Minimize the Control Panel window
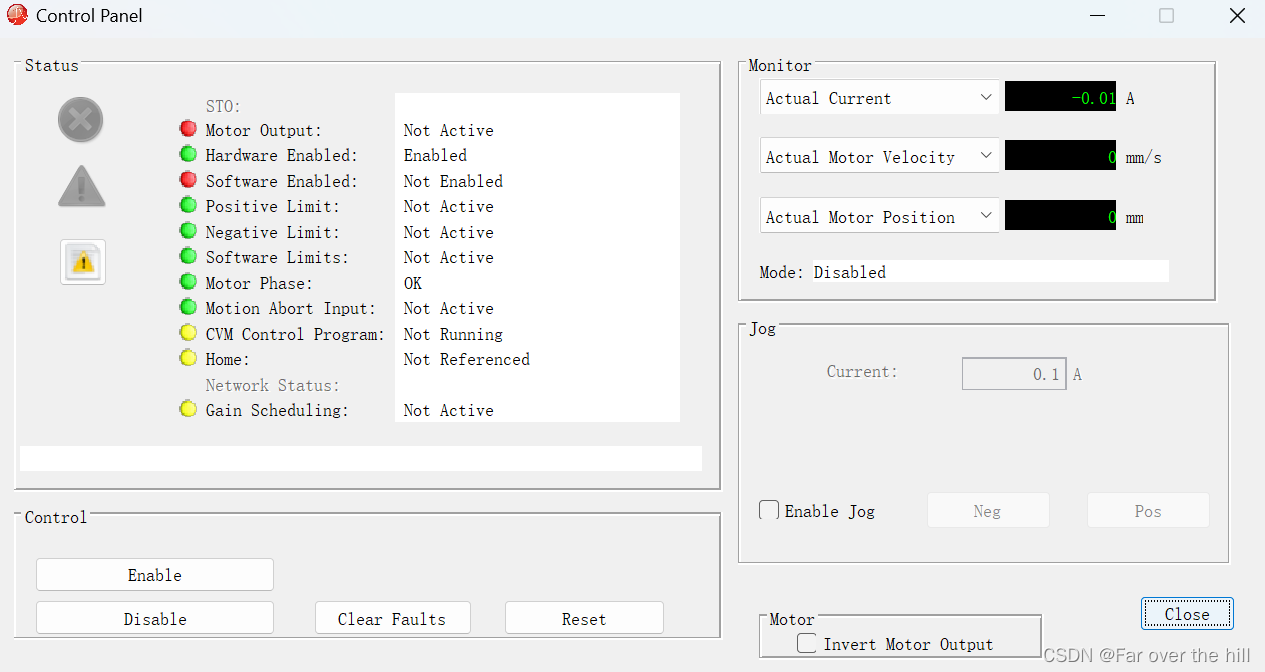Screen dimensions: 1265x672 click(1098, 16)
